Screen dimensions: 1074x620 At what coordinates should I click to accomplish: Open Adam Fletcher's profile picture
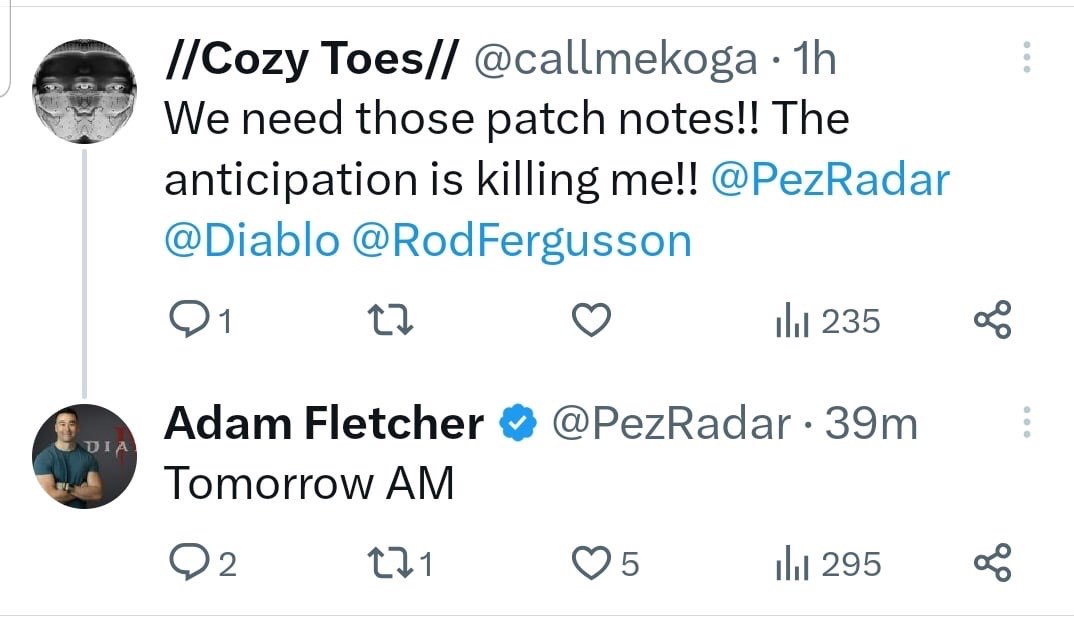click(x=84, y=456)
